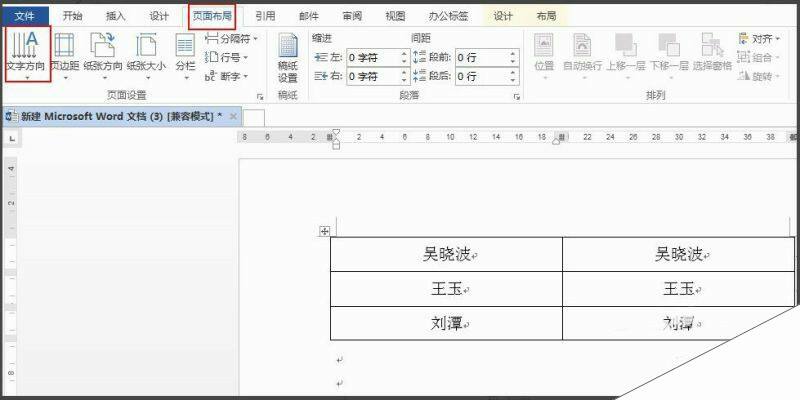The width and height of the screenshot is (800, 400).
Task: Select the right indent marker on ruler
Action: point(556,141)
